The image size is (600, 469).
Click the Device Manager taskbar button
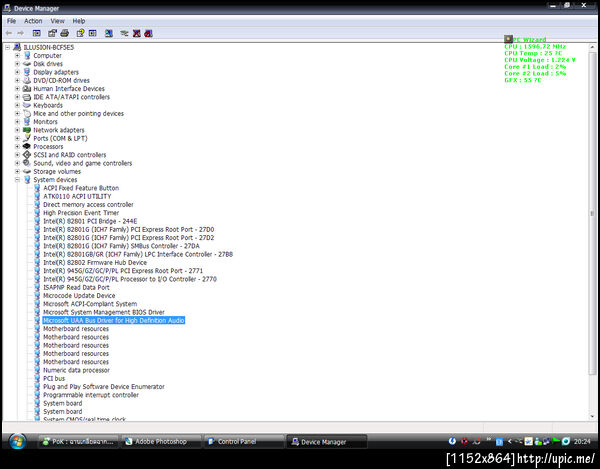click(327, 441)
